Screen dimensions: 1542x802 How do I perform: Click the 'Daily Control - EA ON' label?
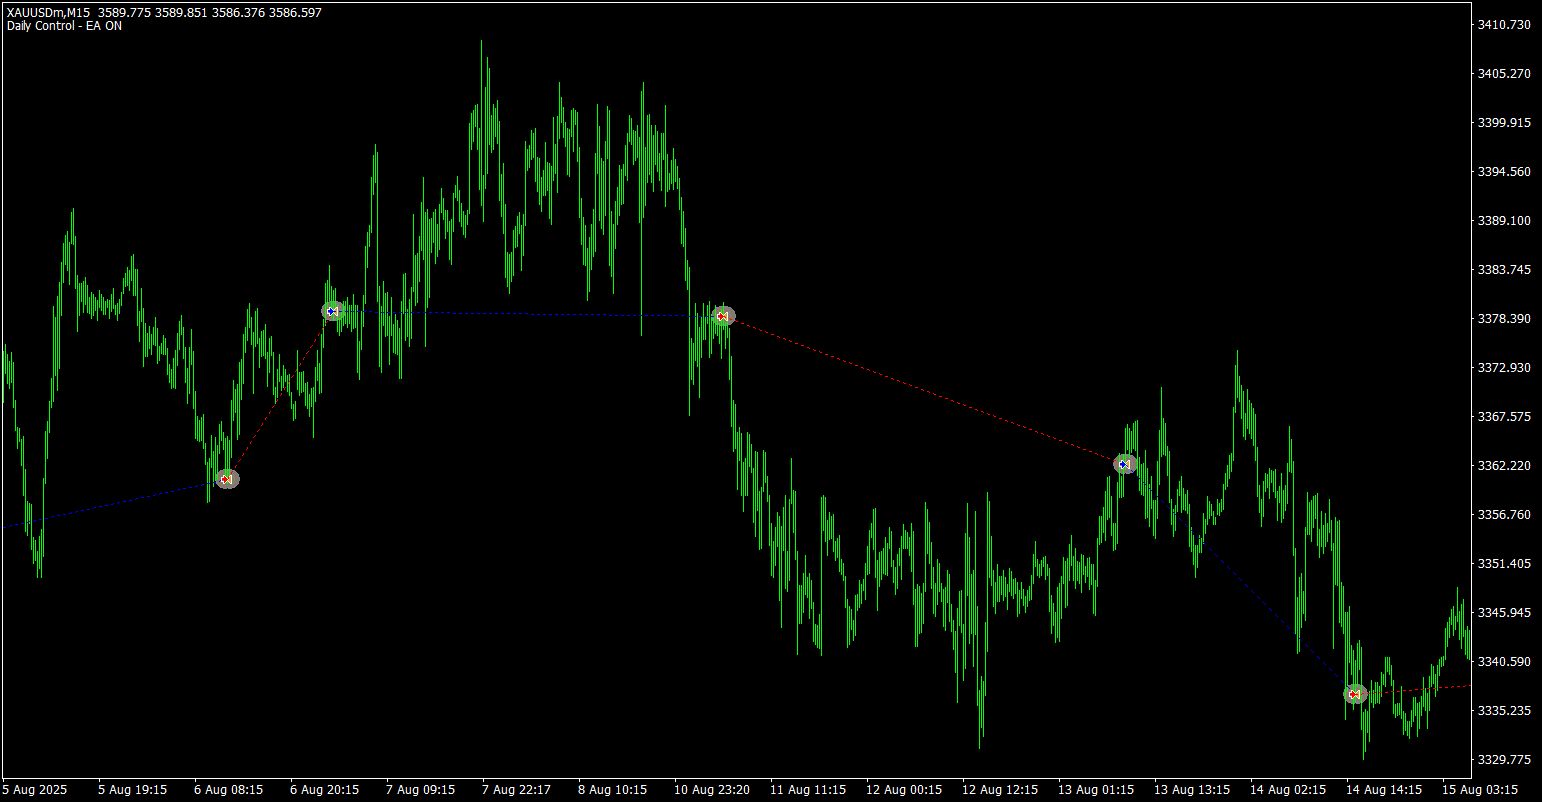[64, 26]
